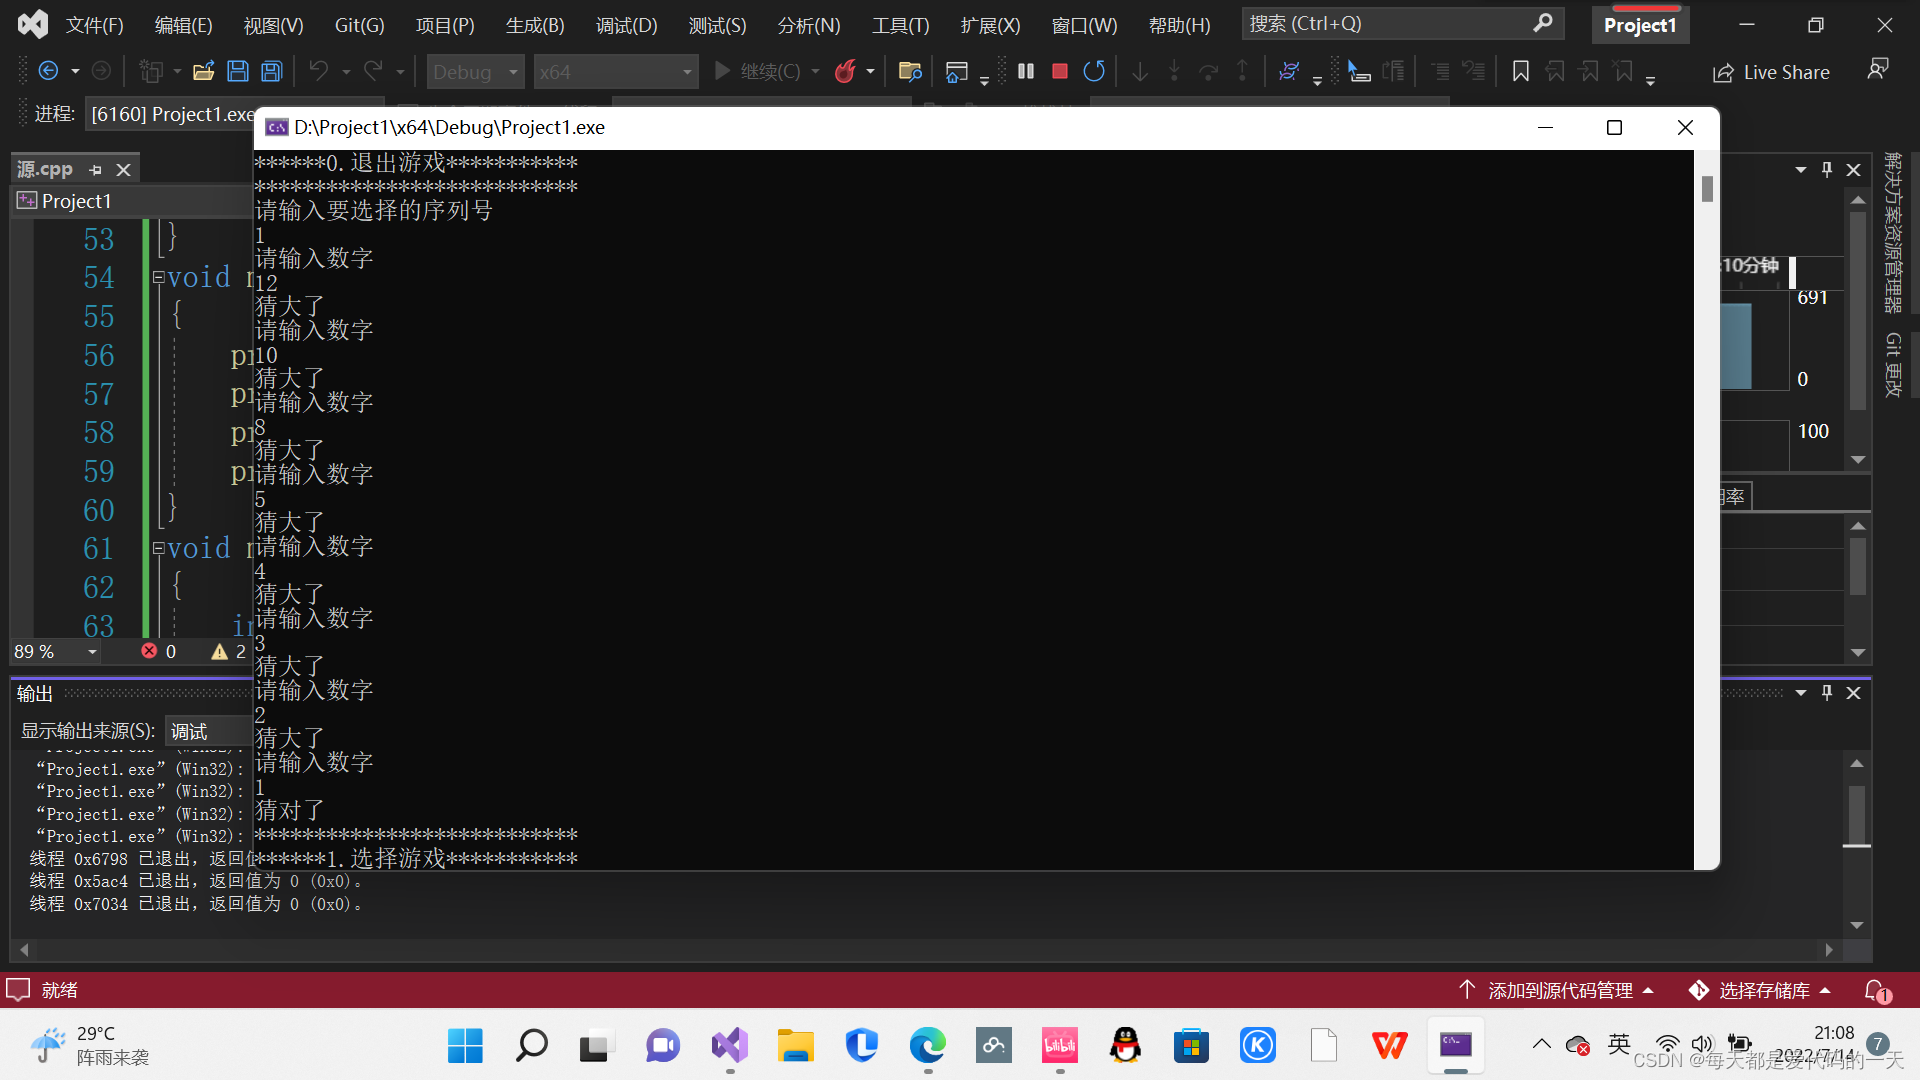Viewport: 1920px width, 1080px height.
Task: Click the Stop Debugging red square icon
Action: click(1060, 71)
